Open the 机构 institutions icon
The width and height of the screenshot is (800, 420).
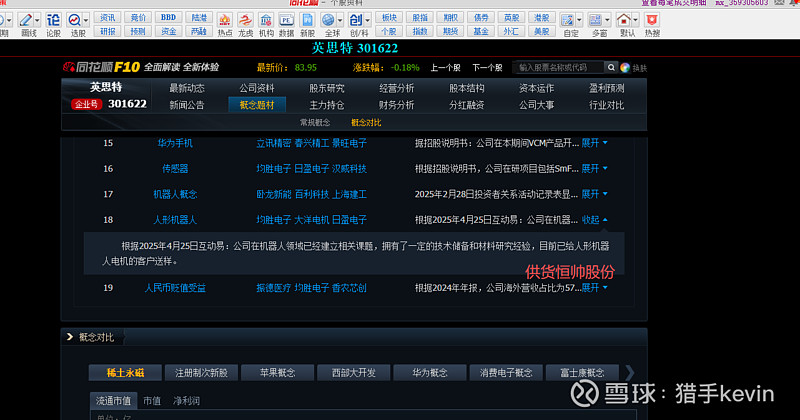pyautogui.click(x=266, y=20)
